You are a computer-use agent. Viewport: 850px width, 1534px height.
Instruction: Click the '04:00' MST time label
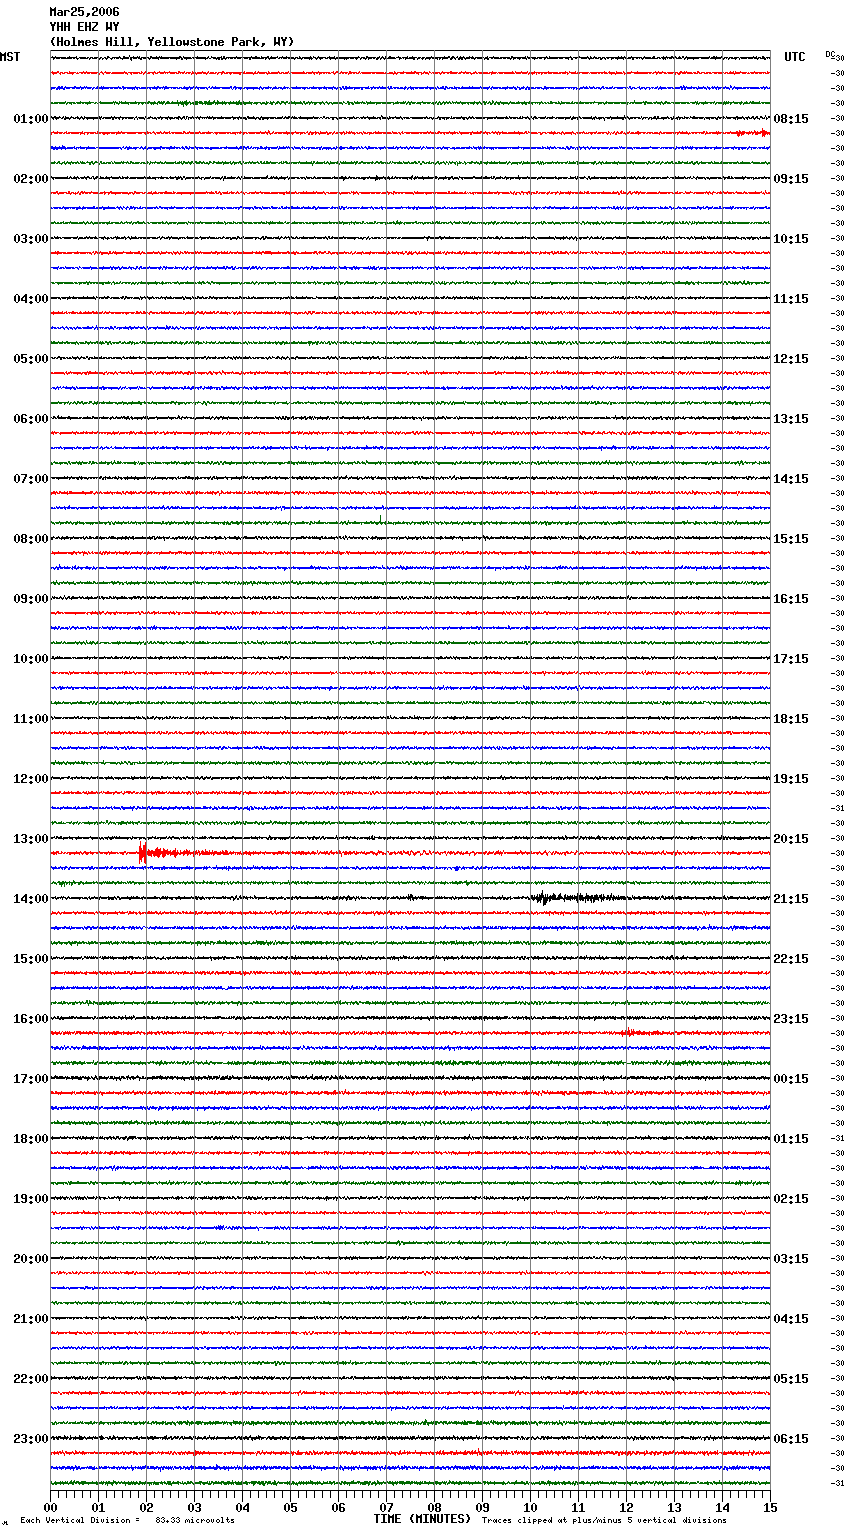[x=31, y=299]
